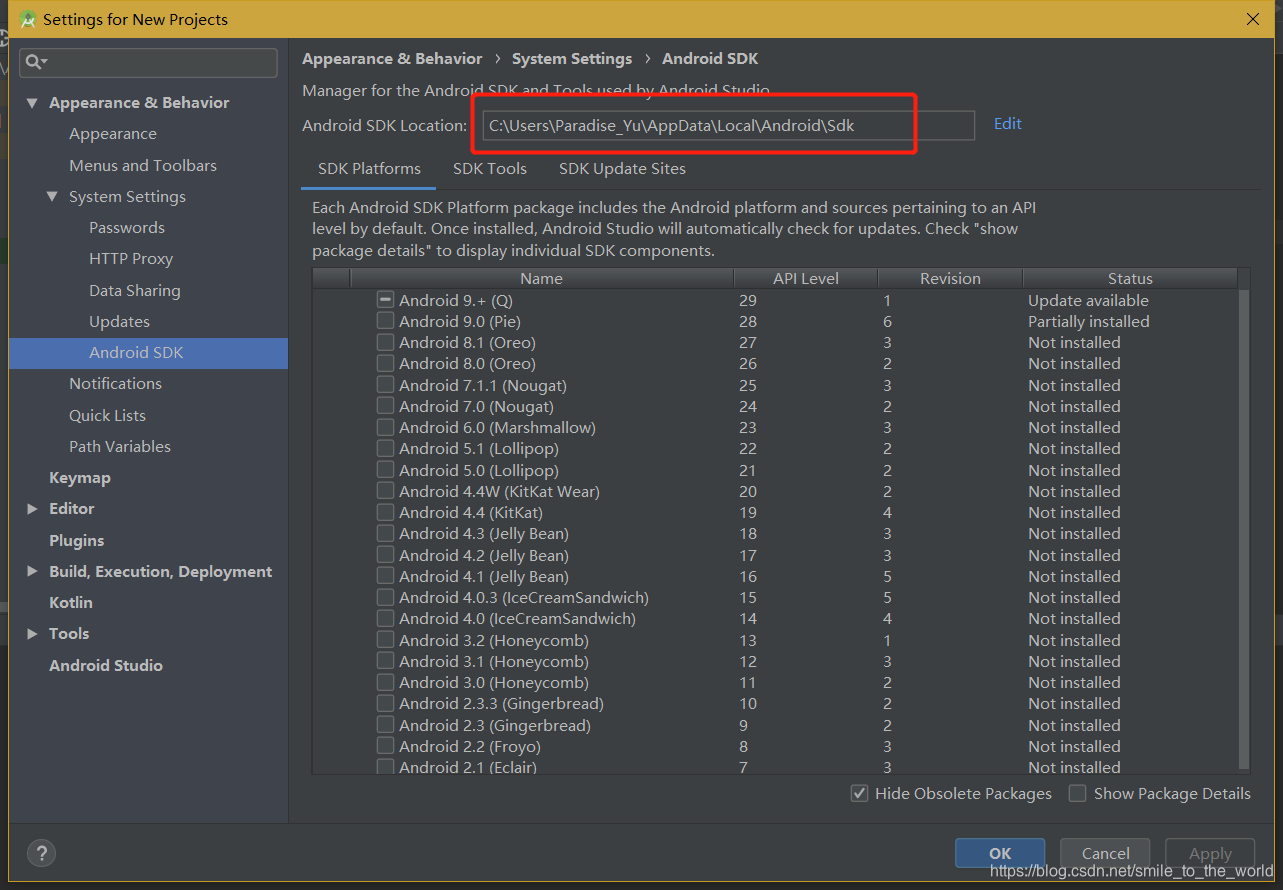The image size is (1283, 890).
Task: Select the Android 2.2 (Froyo) row name
Action: 470,746
